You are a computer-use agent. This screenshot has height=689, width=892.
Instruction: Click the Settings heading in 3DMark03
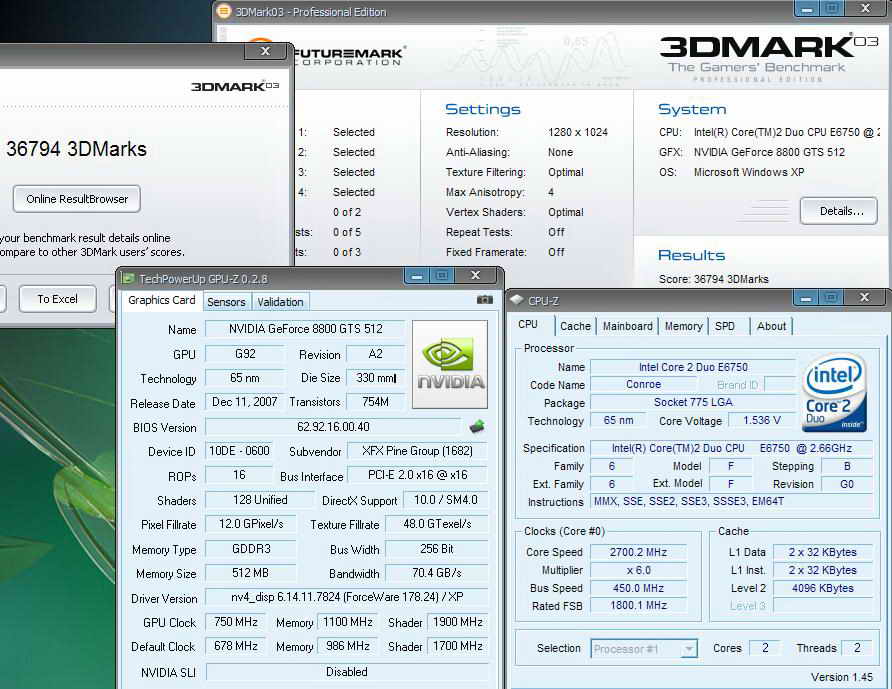pyautogui.click(x=482, y=109)
